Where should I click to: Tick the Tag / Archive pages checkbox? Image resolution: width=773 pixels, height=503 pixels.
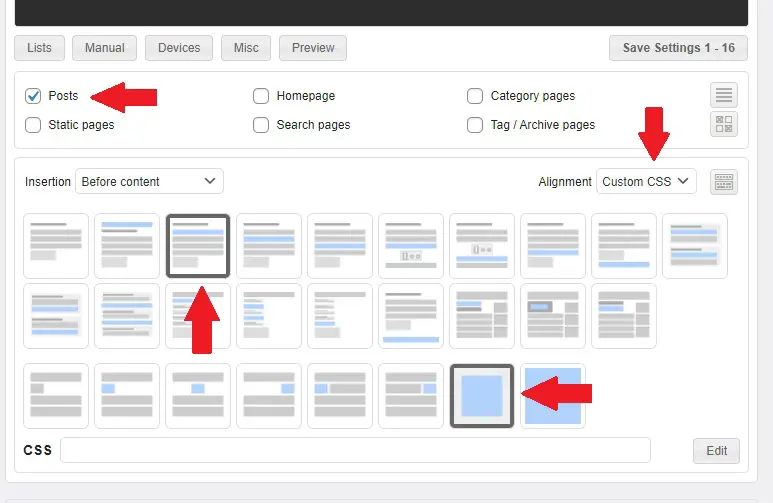pos(475,125)
